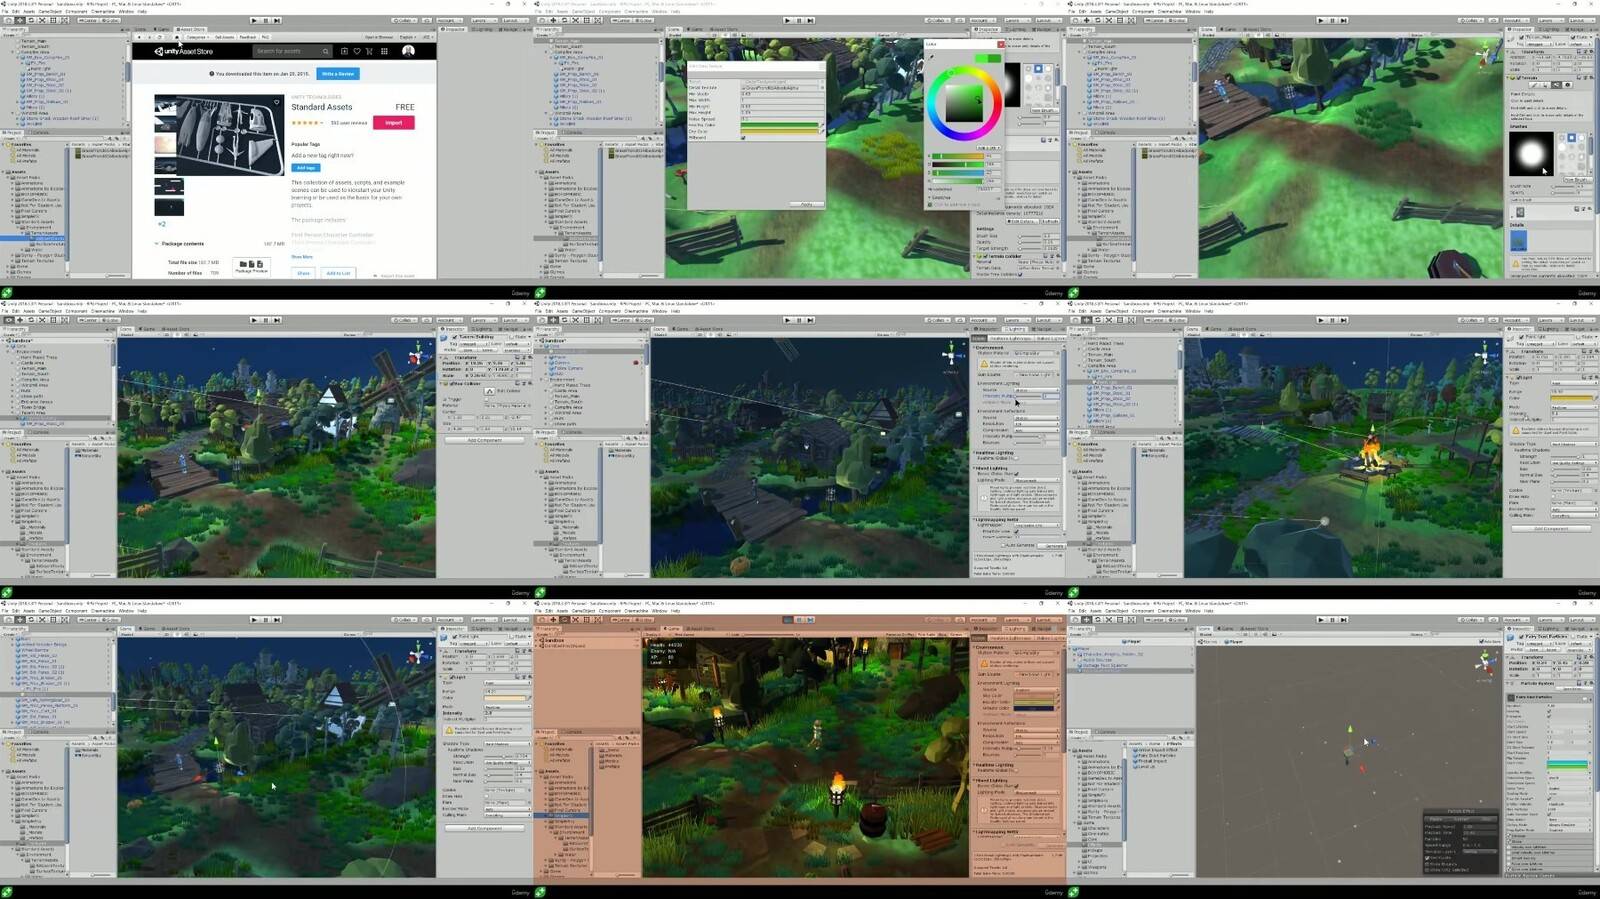
Task: Open the GameObject menu in top-left window
Action: [x=50, y=11]
